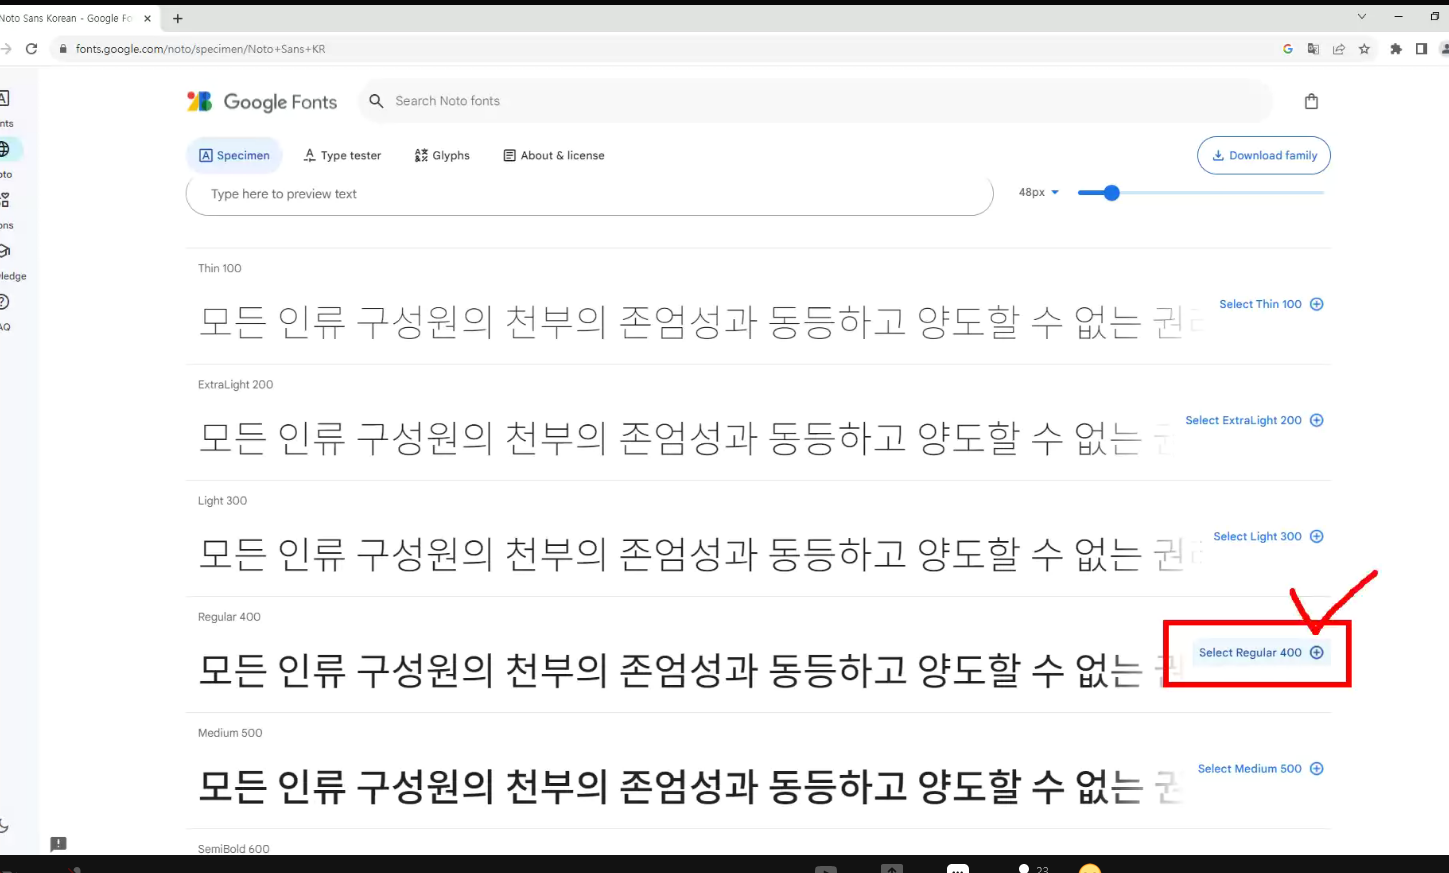This screenshot has height=873, width=1449.
Task: Open a new browser tab
Action: tap(178, 18)
